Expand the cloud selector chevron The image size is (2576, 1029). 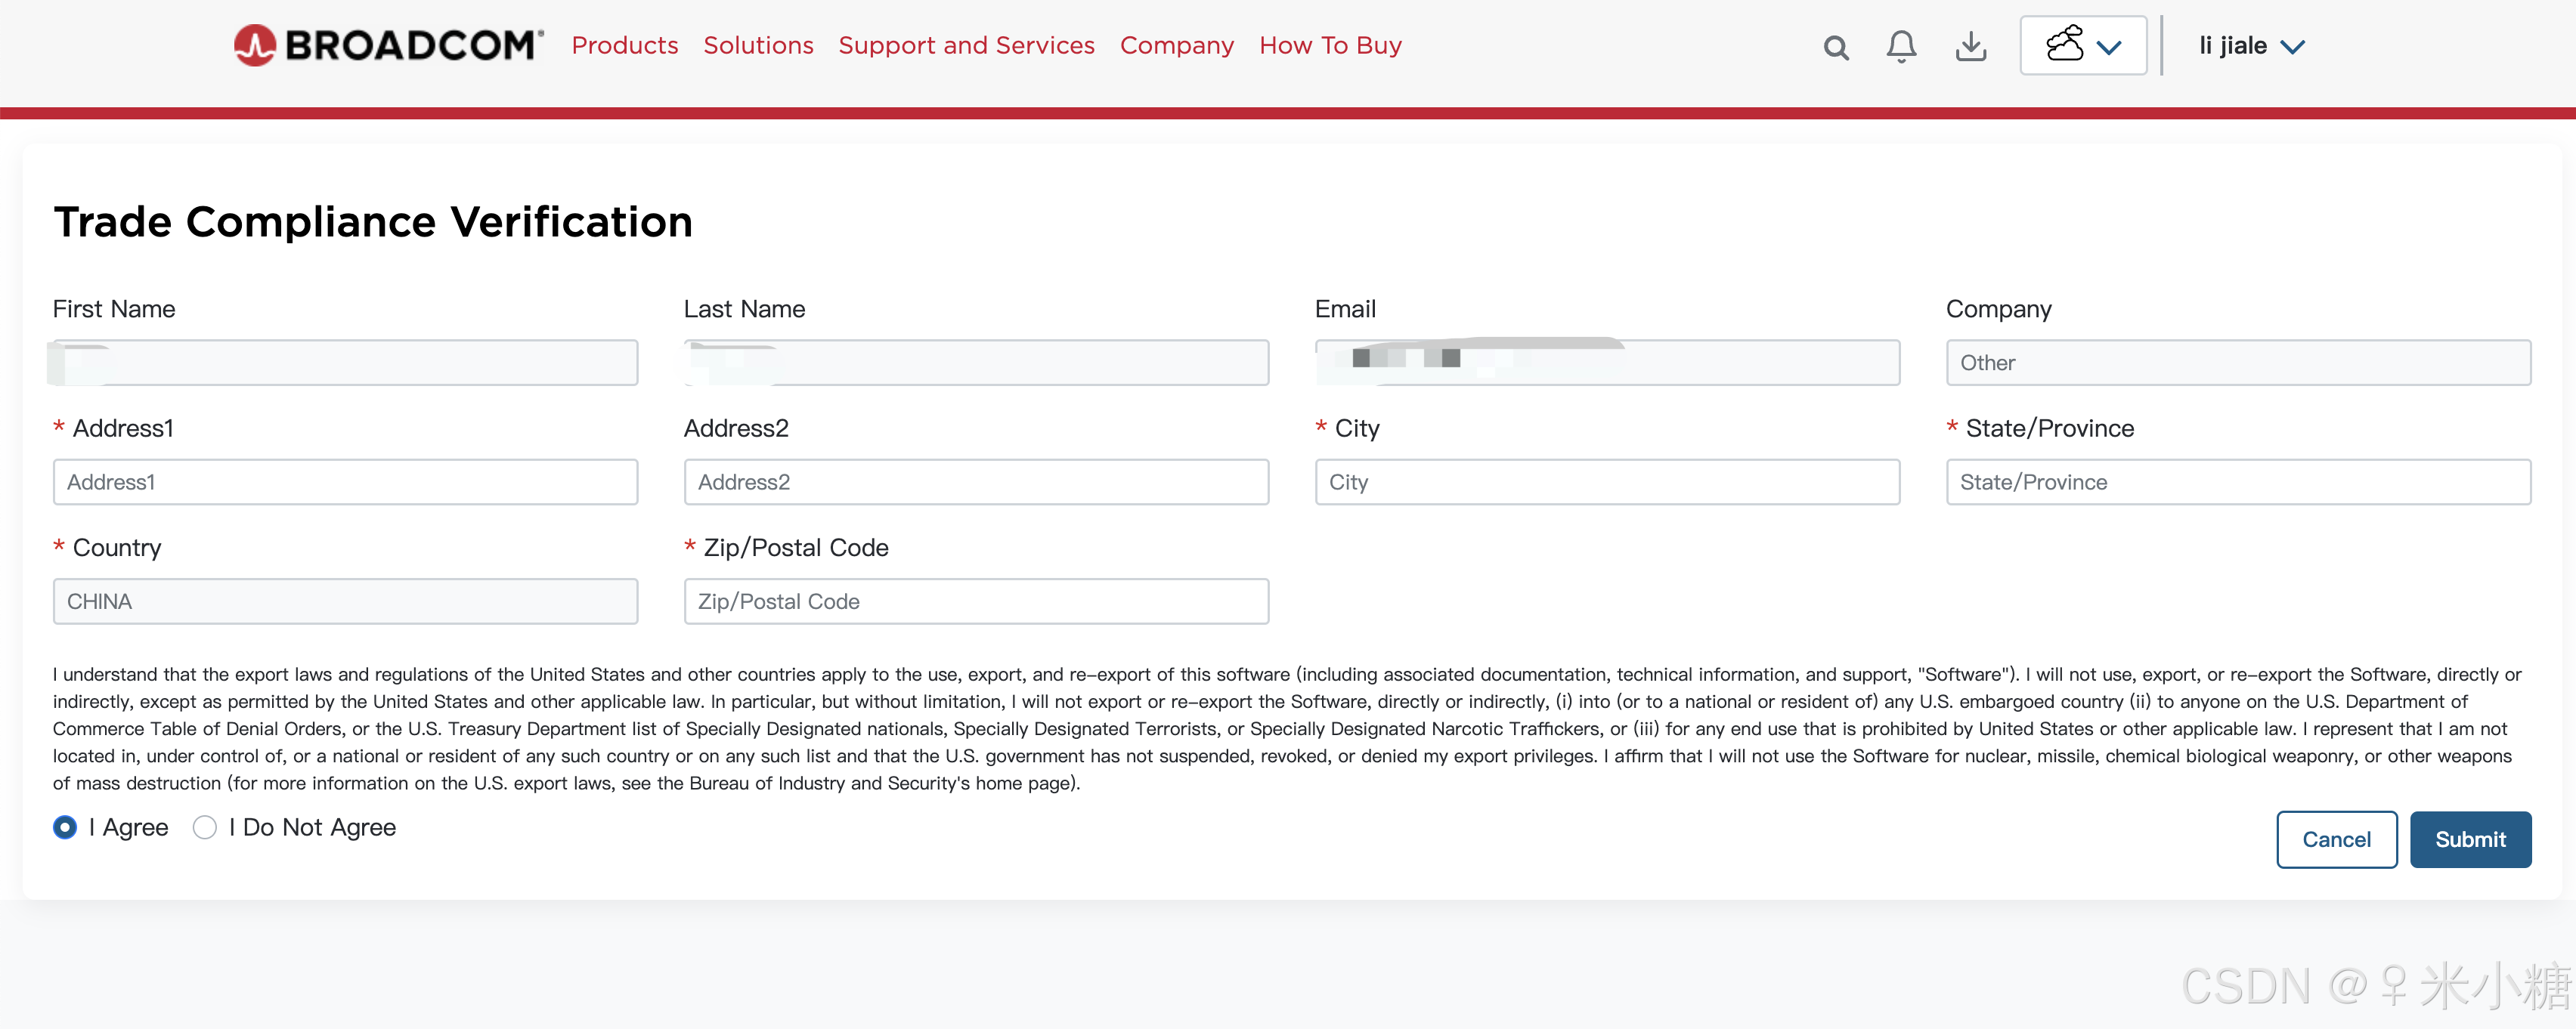coord(2109,47)
